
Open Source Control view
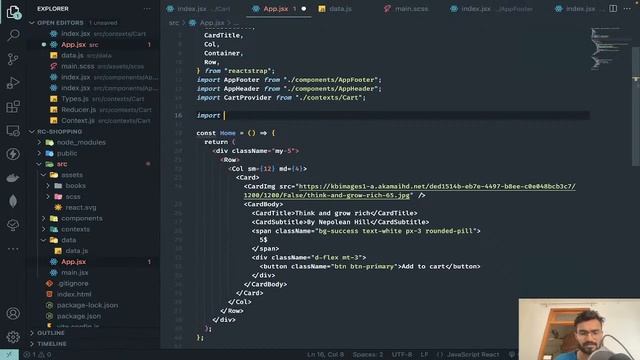tap(13, 59)
